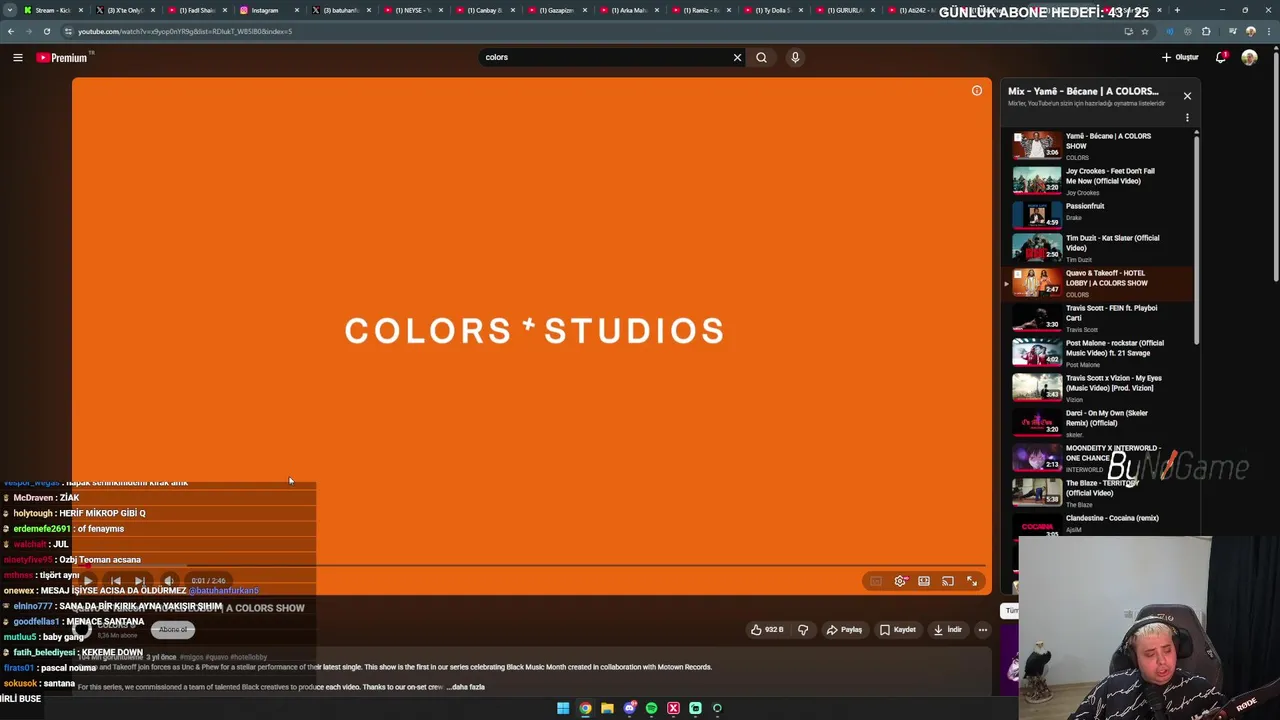Expand the description with '...daha fazla'
Viewport: 1280px width, 720px height.
point(466,688)
